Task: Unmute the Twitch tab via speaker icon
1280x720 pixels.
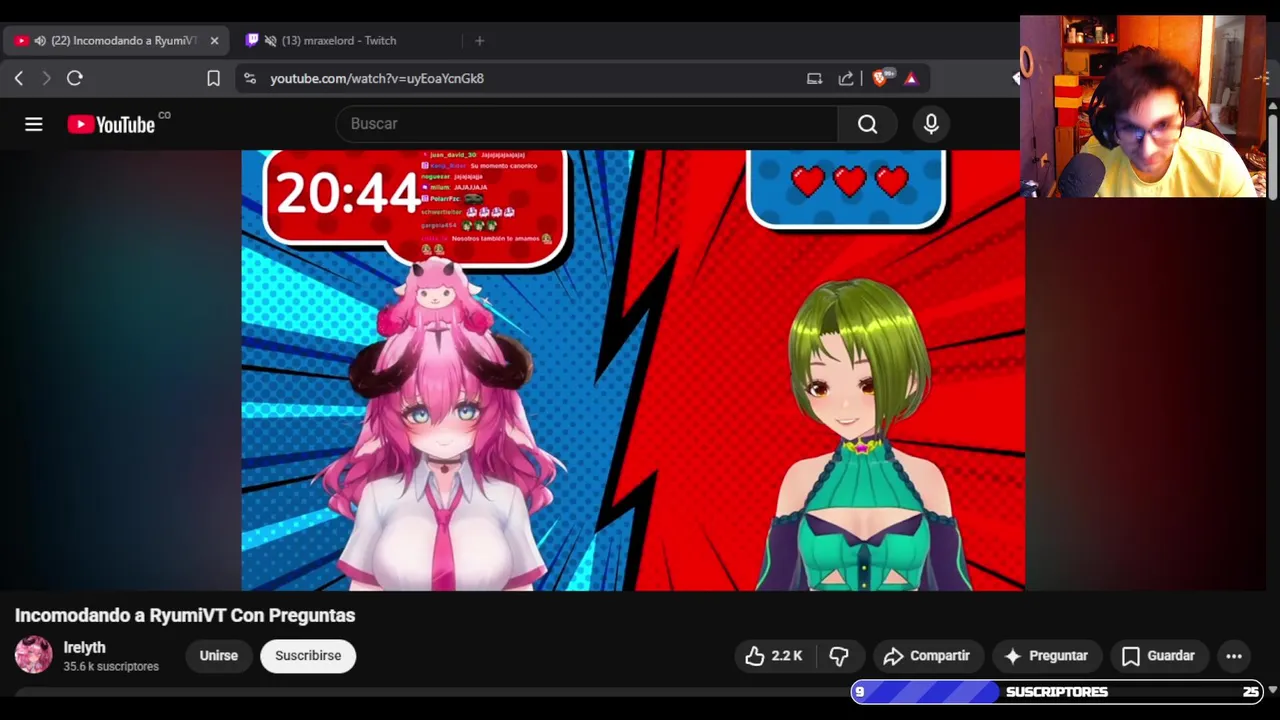Action: pos(270,41)
